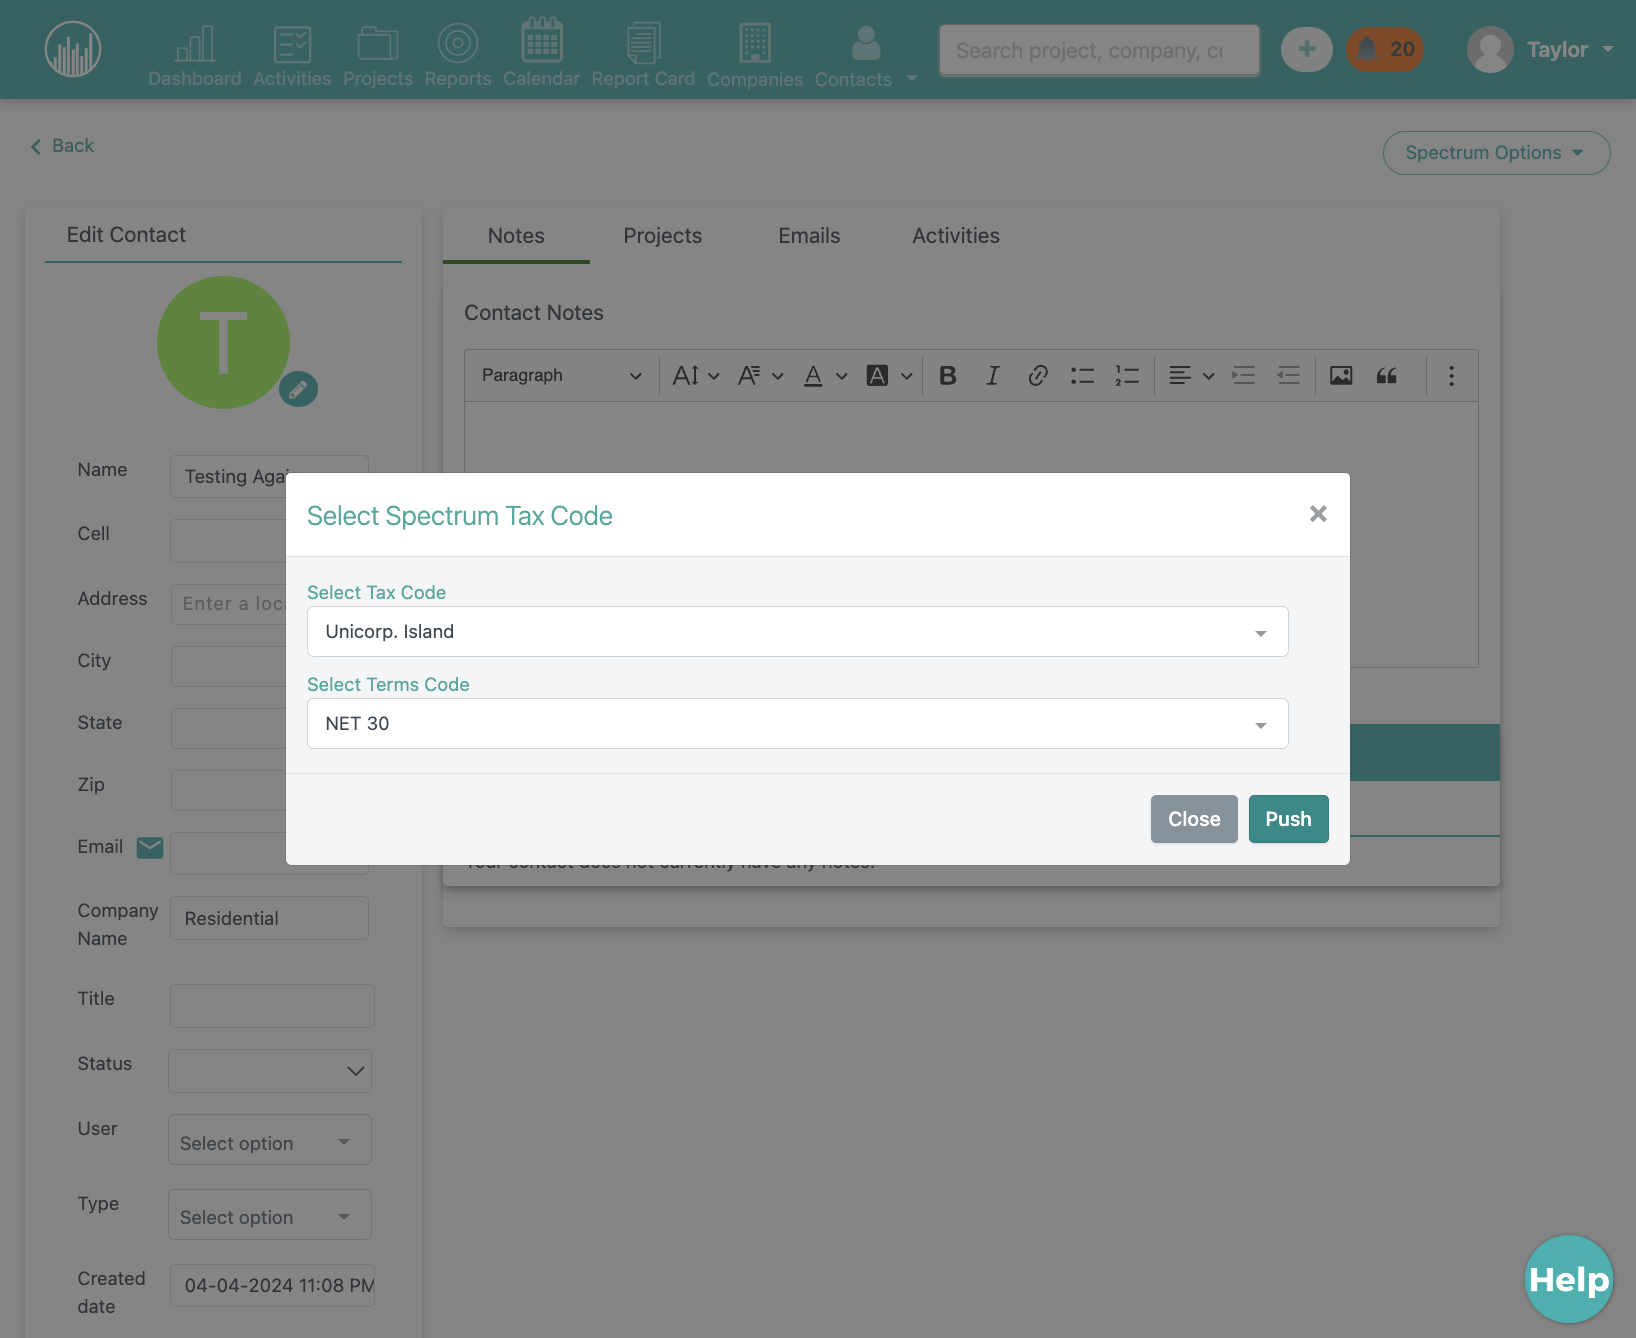Insert a block quote in notes

pos(1386,375)
